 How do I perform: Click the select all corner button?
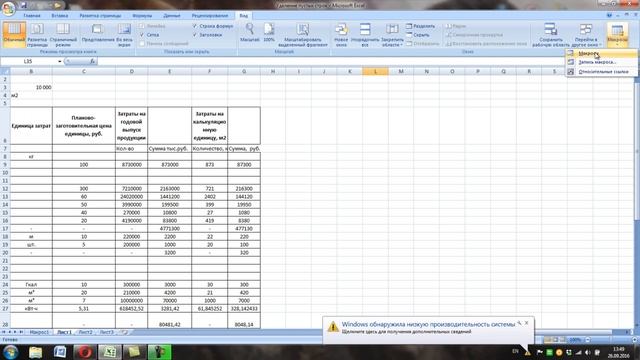pos(5,71)
